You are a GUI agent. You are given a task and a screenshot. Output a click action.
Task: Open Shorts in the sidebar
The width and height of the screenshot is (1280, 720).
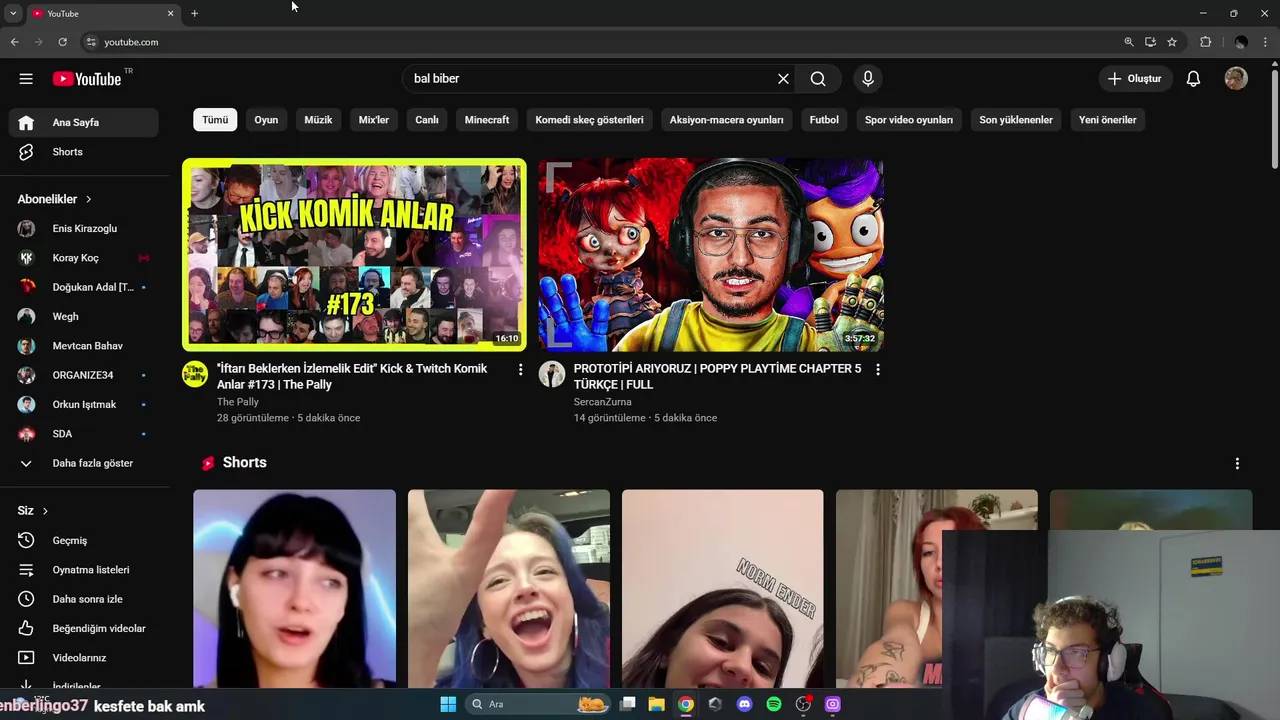(84, 152)
